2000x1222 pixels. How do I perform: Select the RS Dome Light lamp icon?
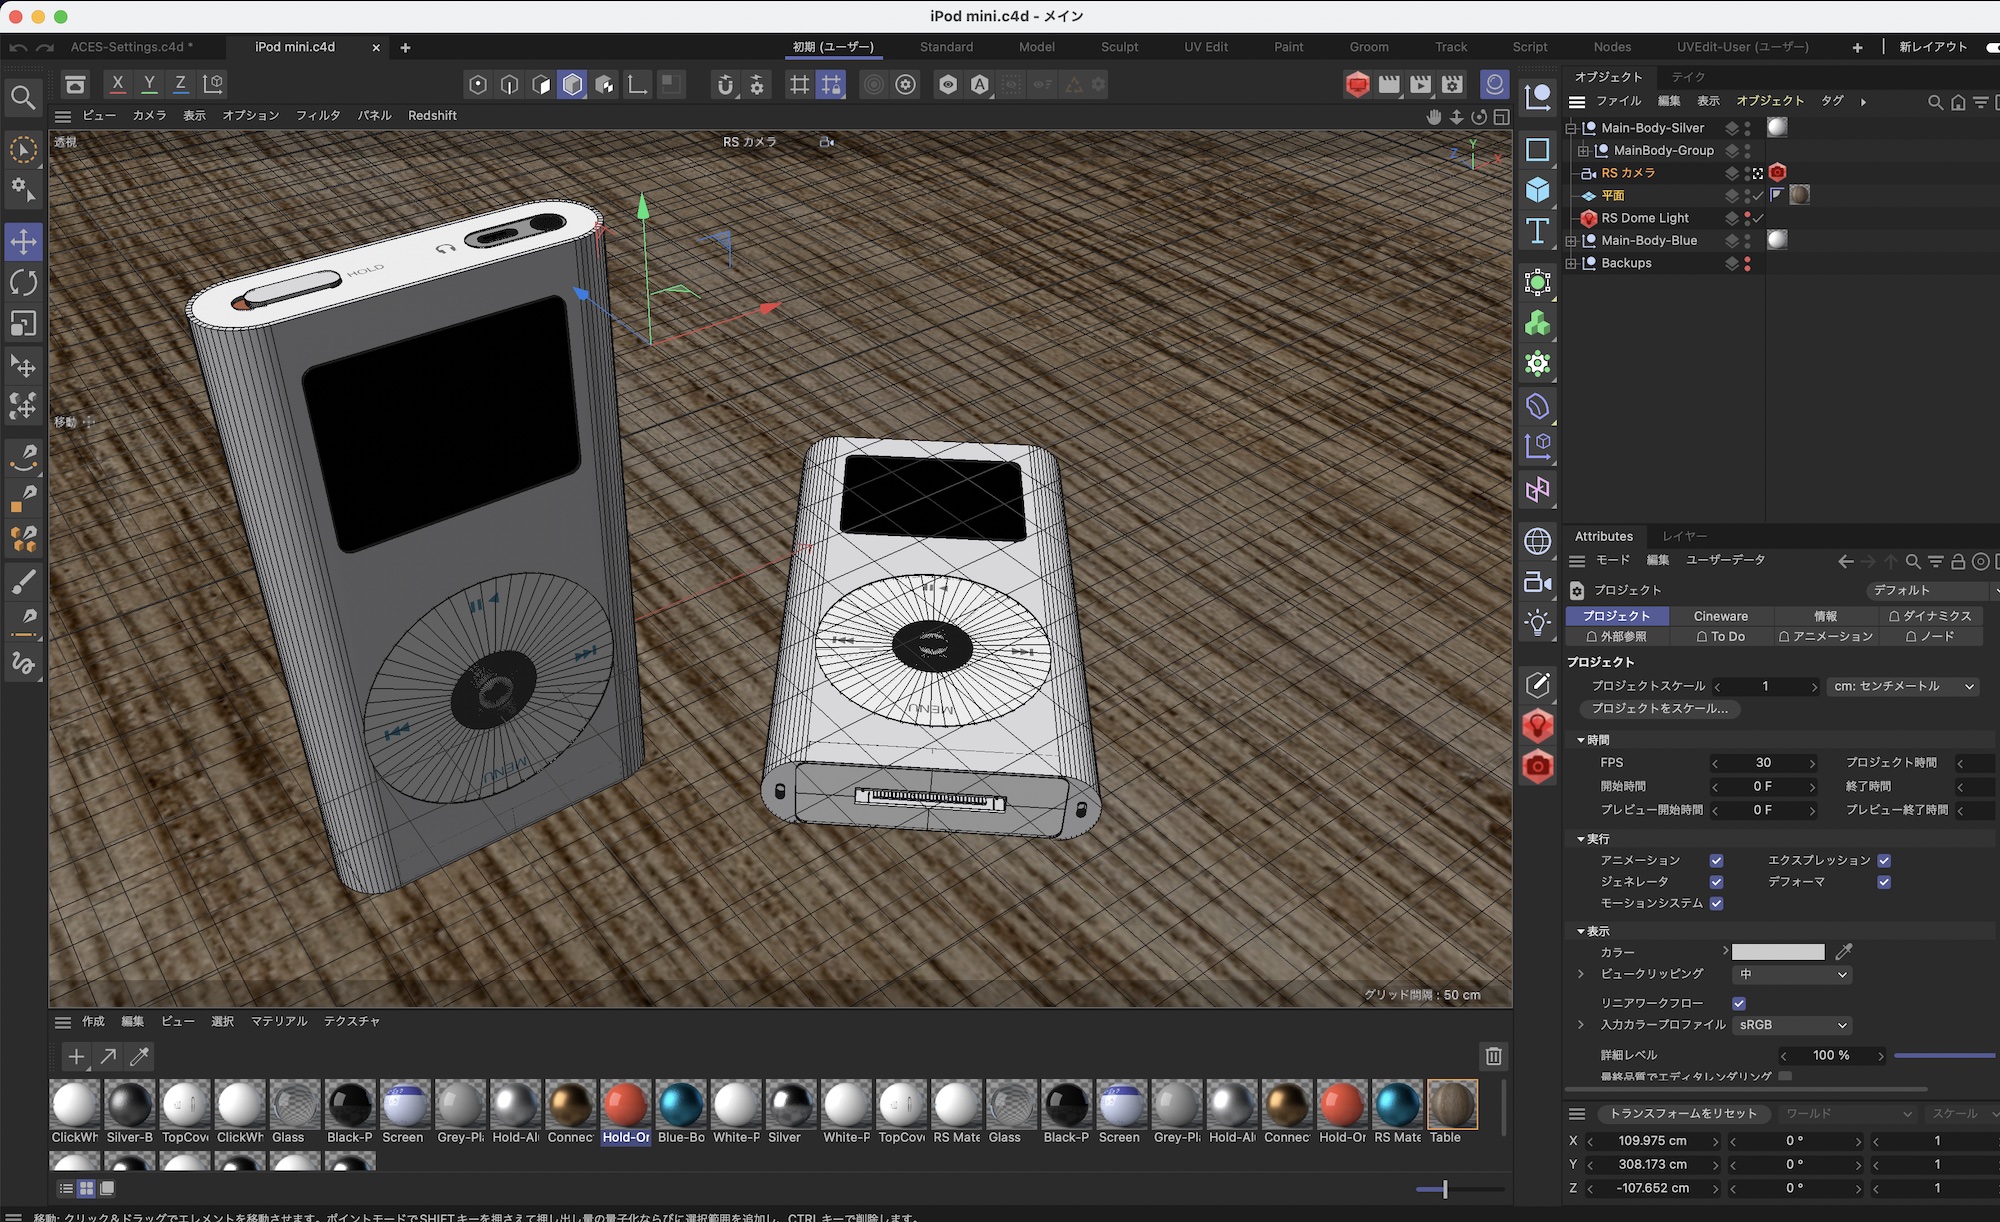[1589, 218]
